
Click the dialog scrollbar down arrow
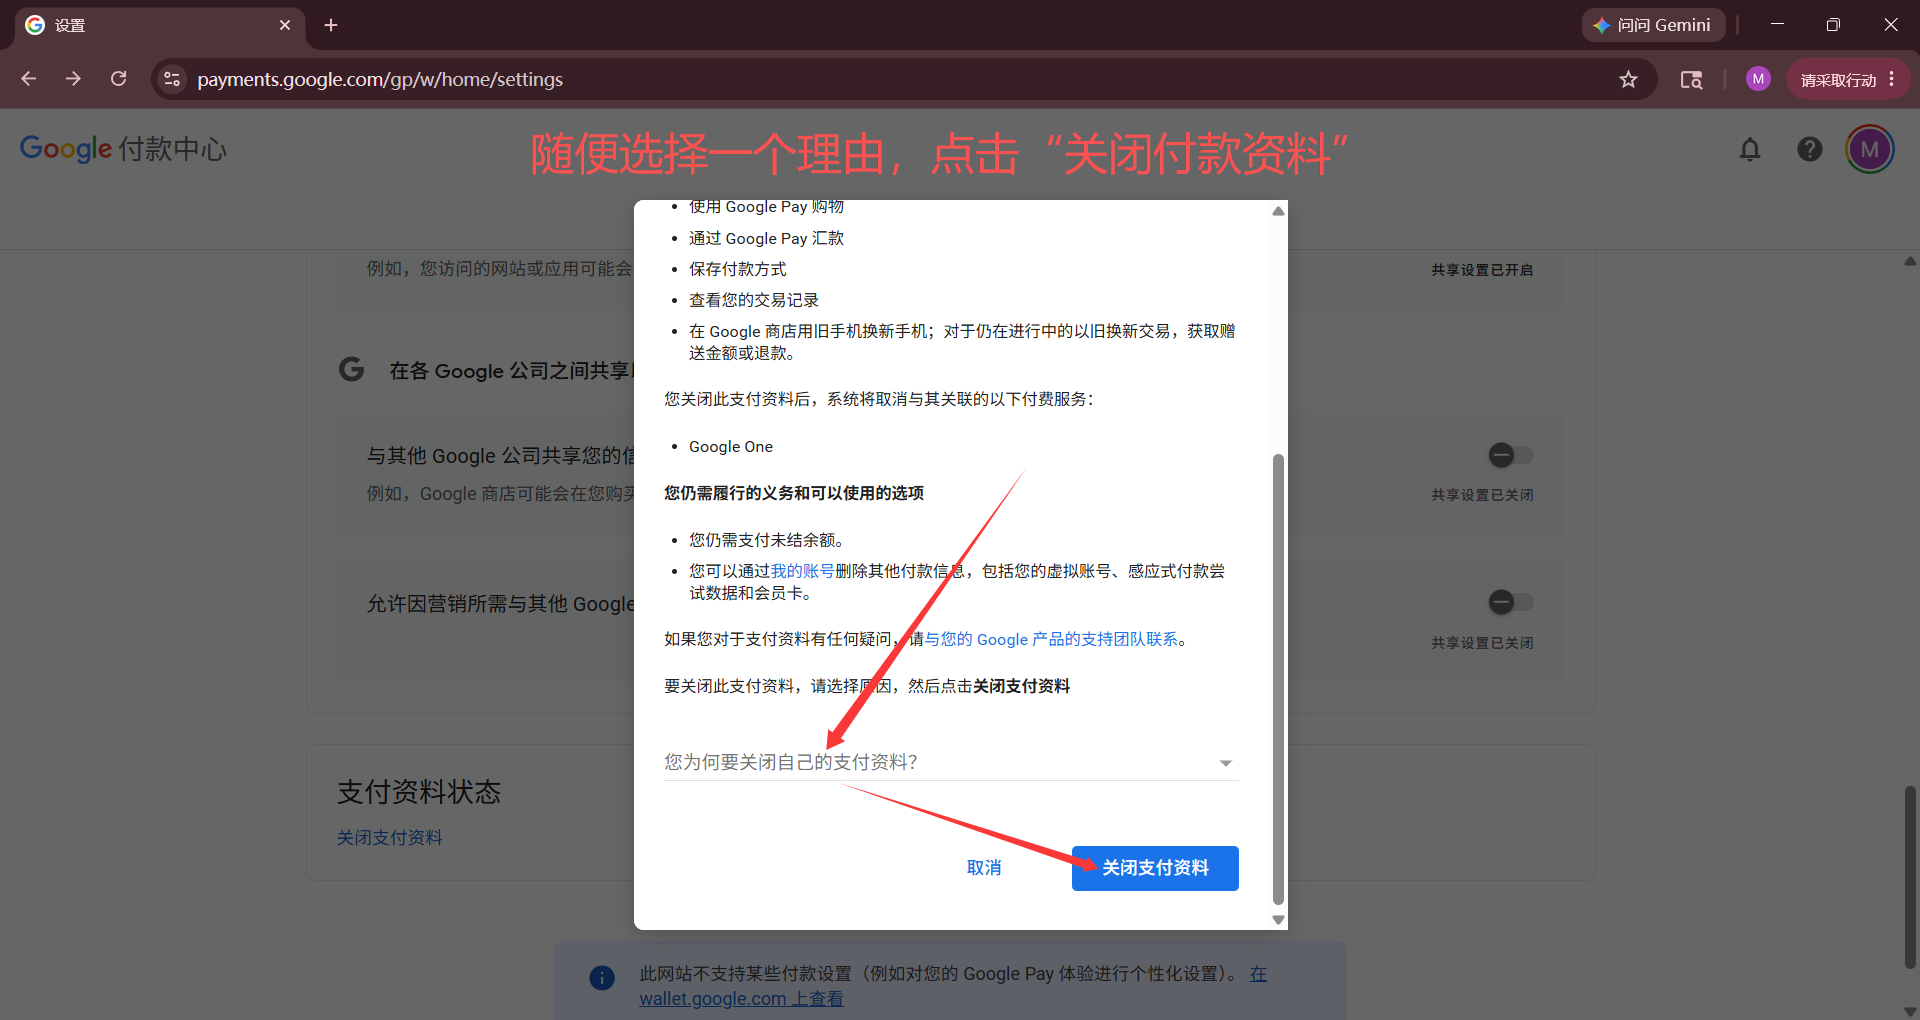pyautogui.click(x=1278, y=920)
